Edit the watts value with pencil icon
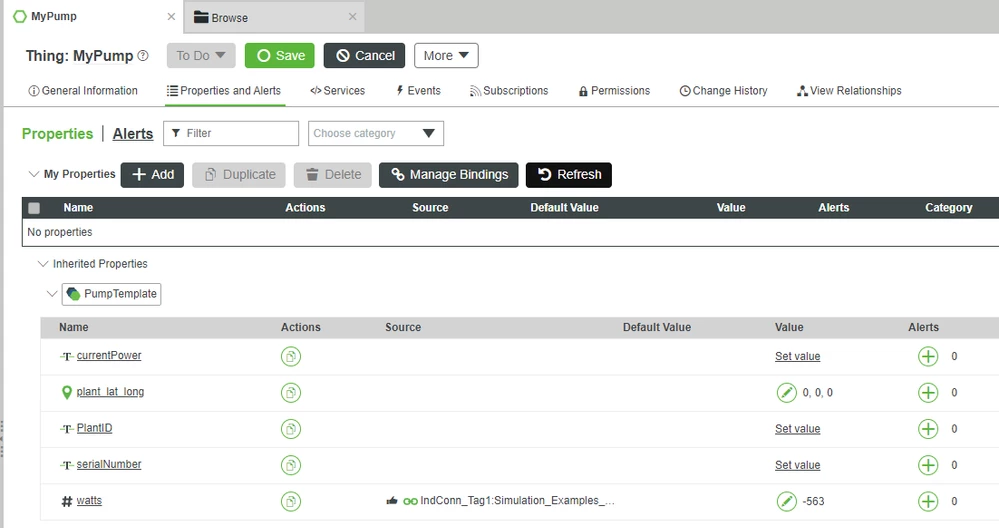 point(787,501)
